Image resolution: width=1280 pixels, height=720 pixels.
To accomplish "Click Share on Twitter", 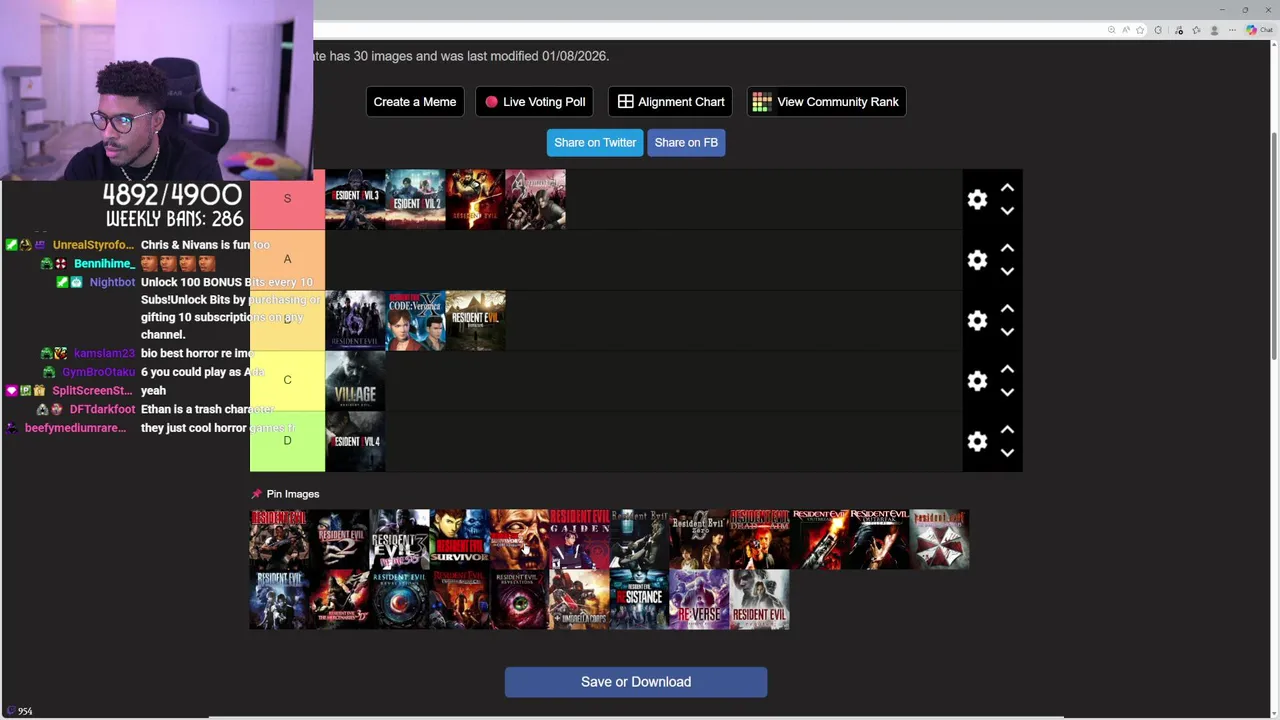I will pyautogui.click(x=595, y=142).
